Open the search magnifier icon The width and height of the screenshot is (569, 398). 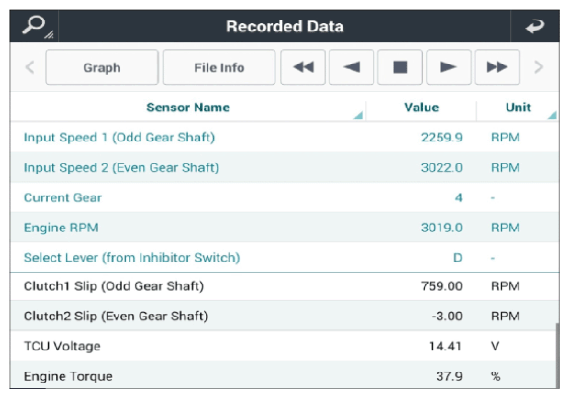pos(34,26)
